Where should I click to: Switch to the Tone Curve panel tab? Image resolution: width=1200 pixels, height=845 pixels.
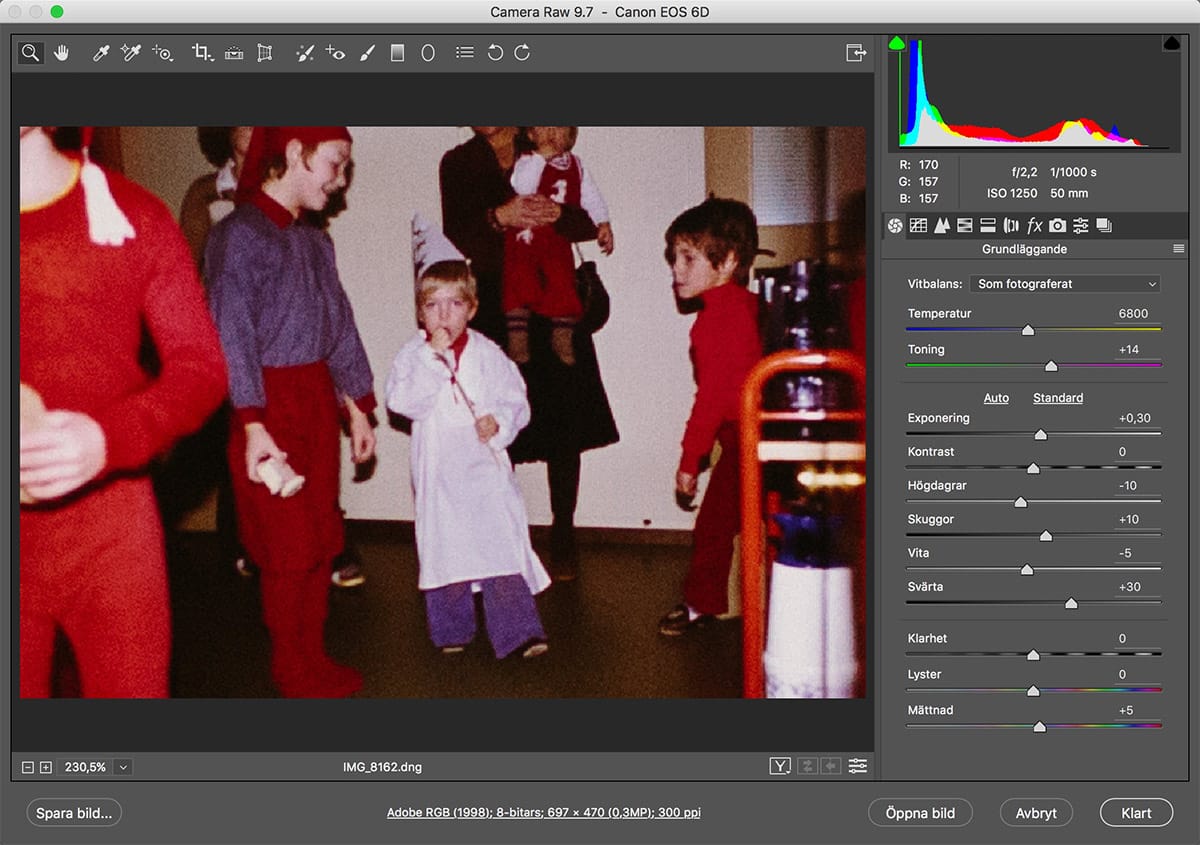tap(918, 226)
